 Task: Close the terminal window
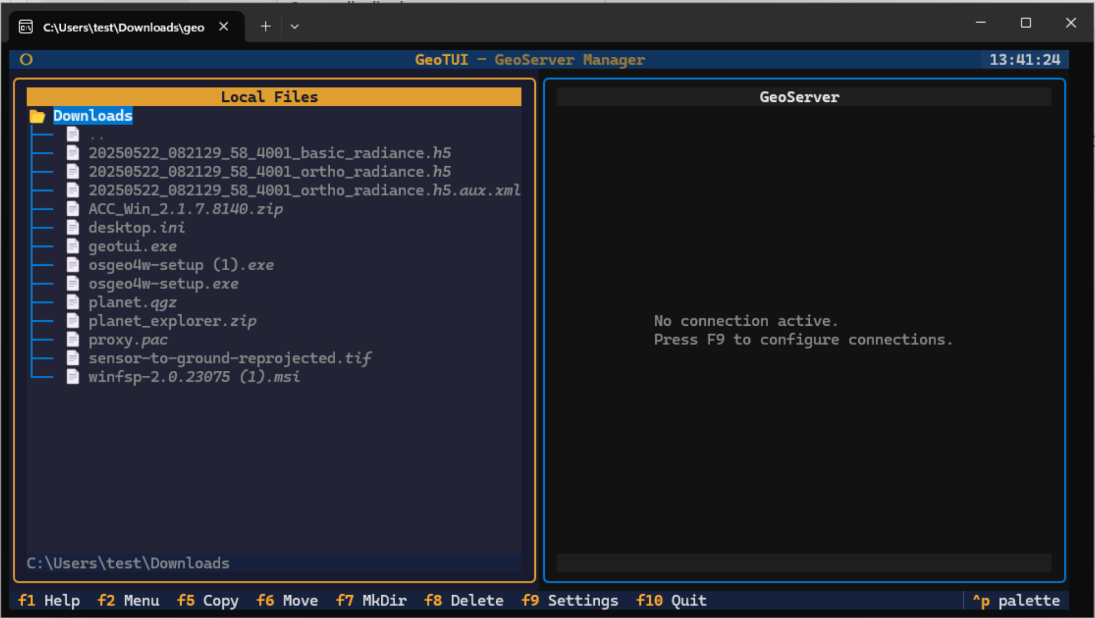click(x=1071, y=22)
